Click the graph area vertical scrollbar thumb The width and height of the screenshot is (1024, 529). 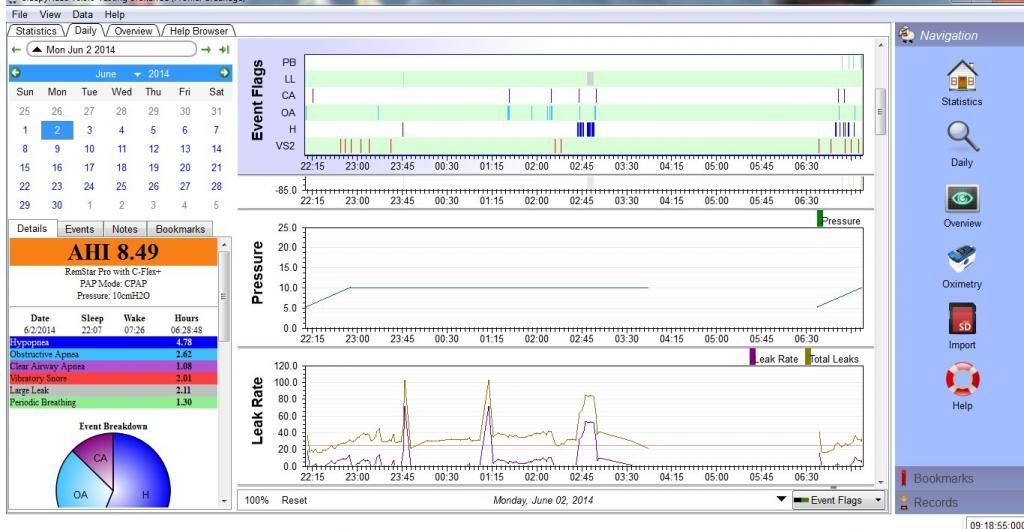click(880, 111)
